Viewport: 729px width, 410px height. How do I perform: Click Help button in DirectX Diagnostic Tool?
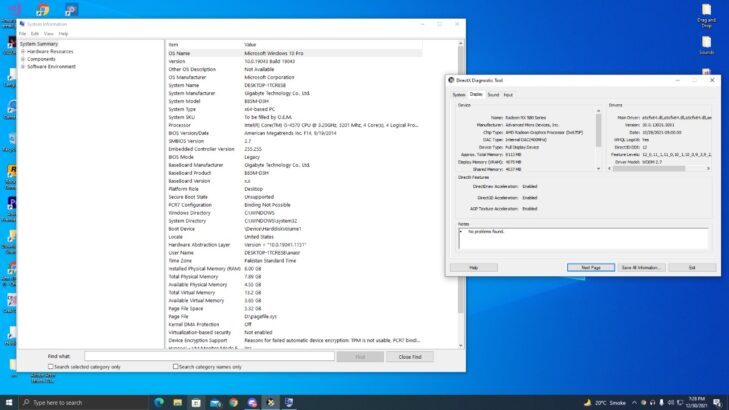pyautogui.click(x=473, y=268)
